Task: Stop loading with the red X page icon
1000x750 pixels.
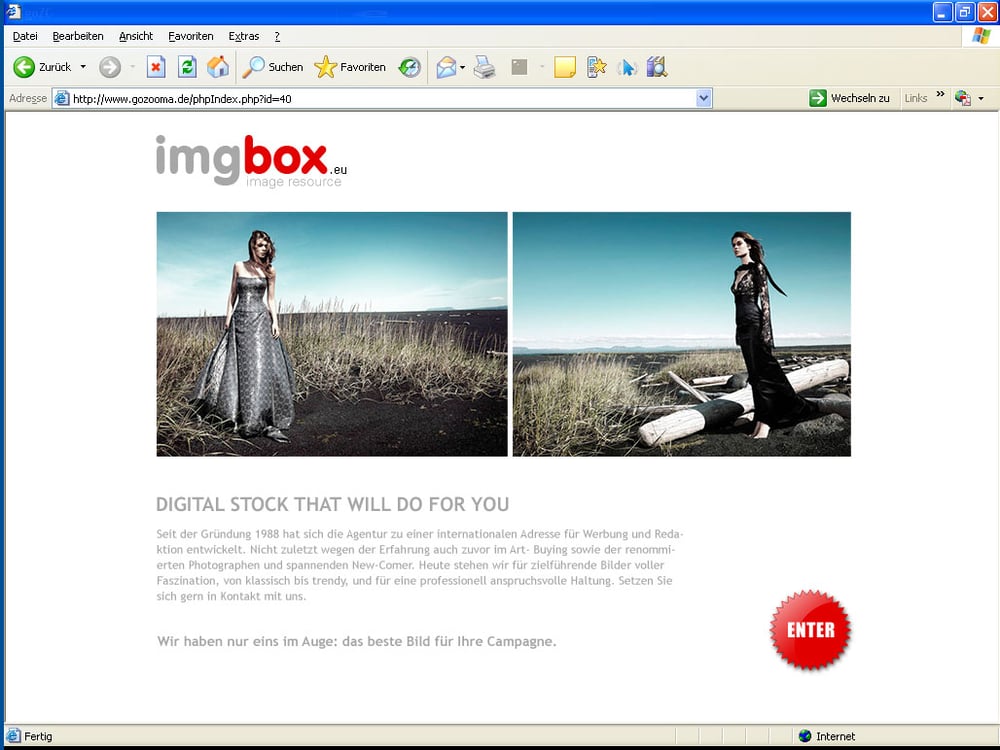Action: point(156,67)
